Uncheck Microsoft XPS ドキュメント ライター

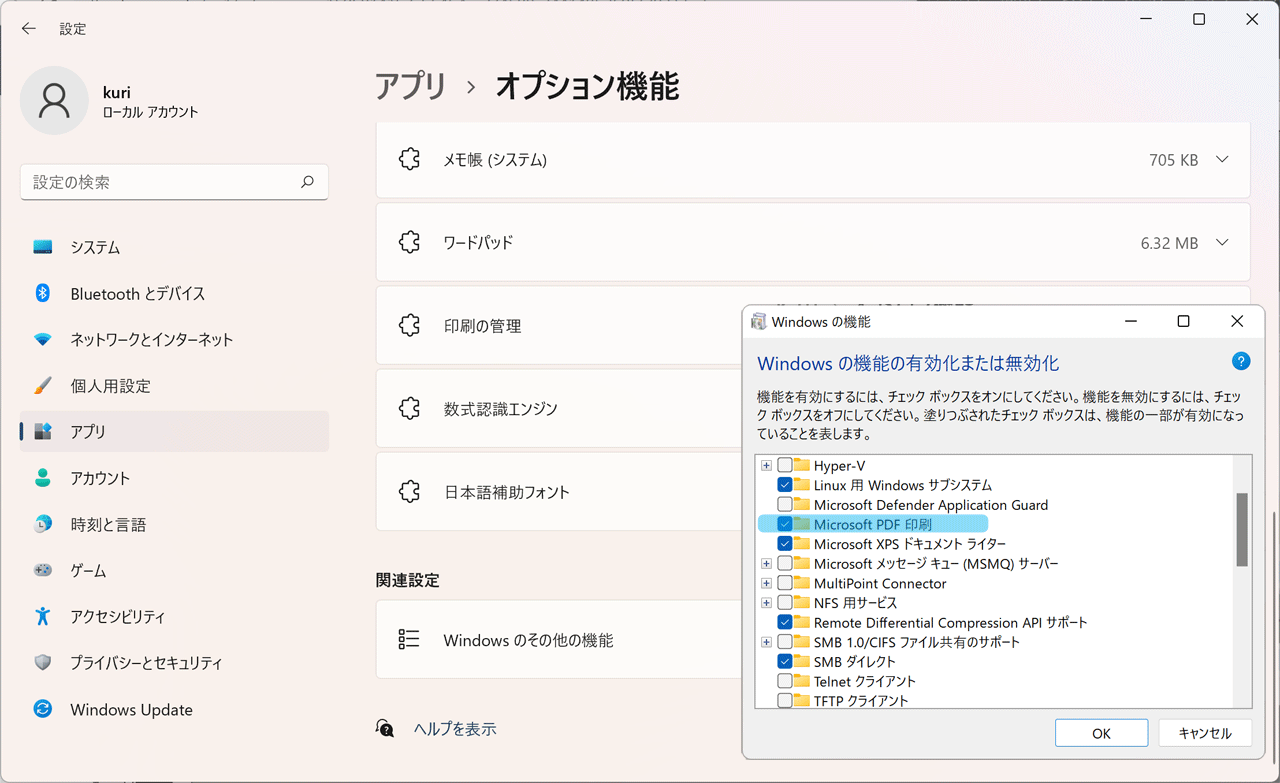click(x=785, y=544)
